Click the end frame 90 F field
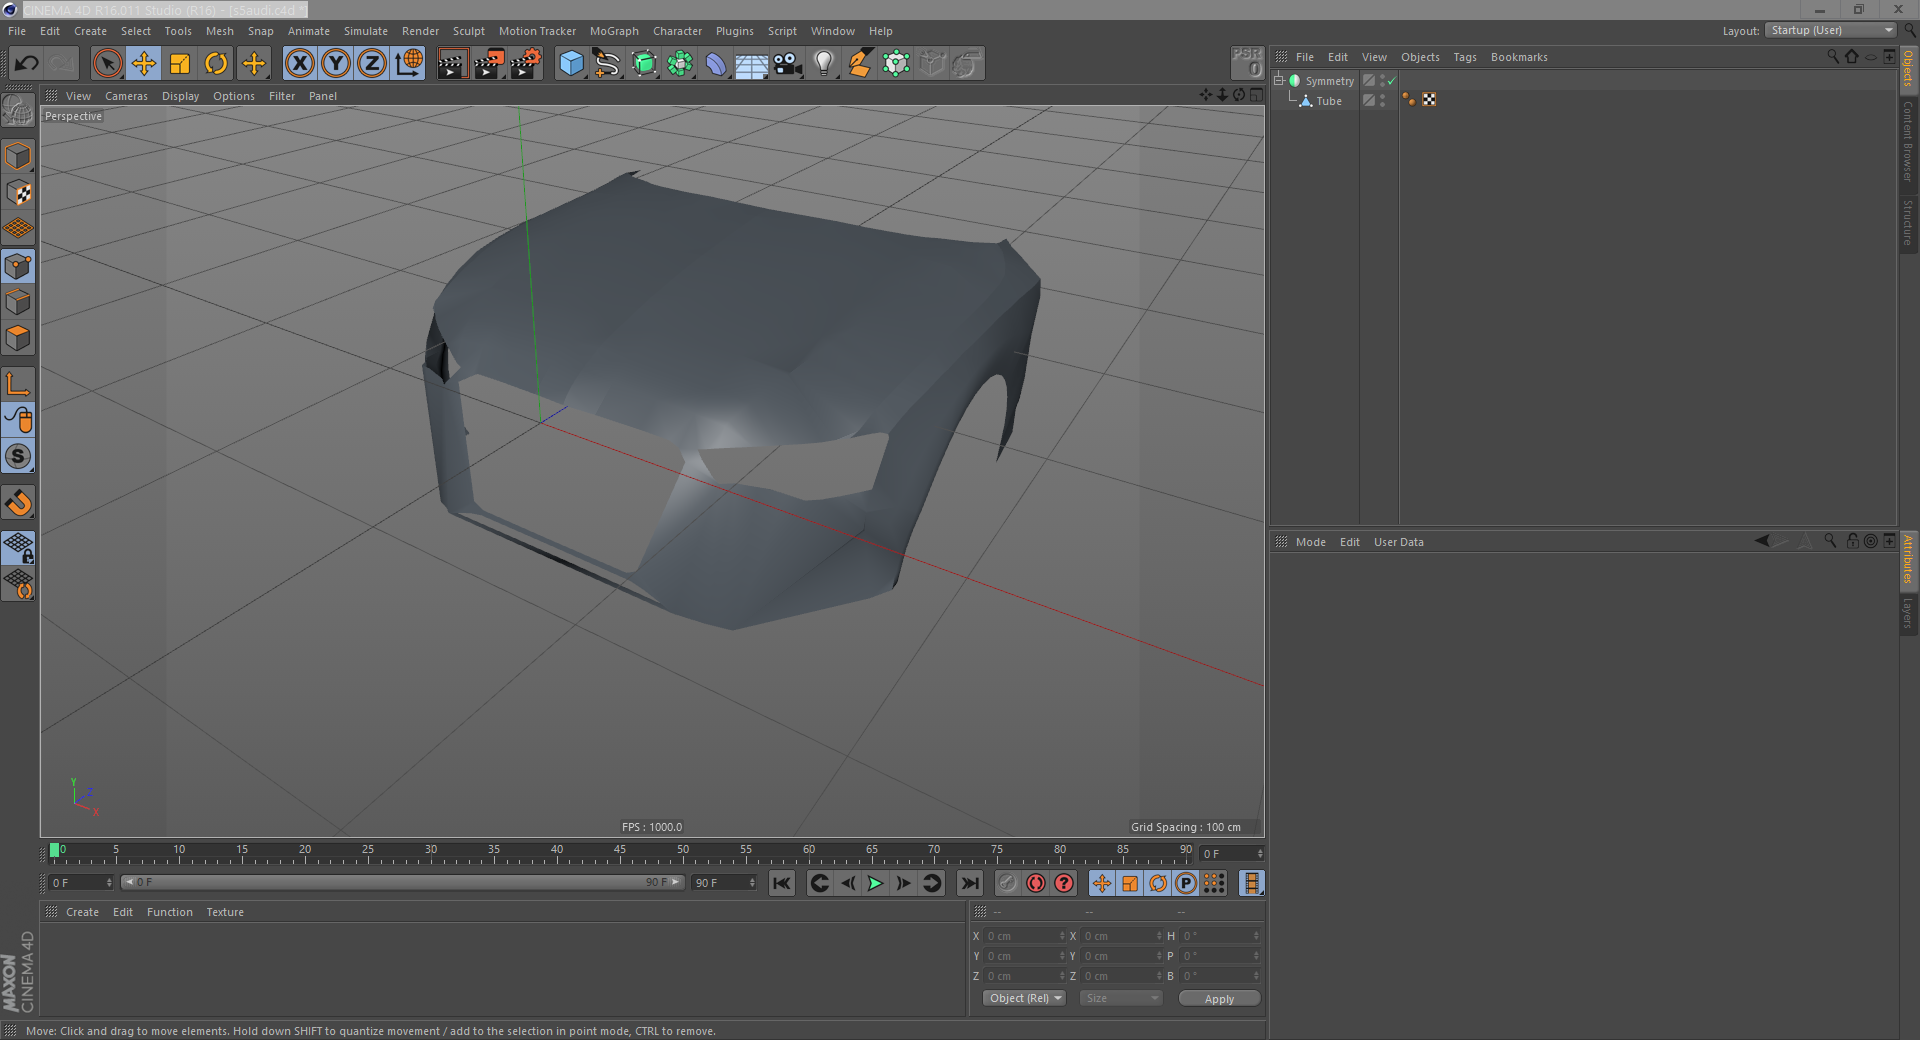 coord(724,882)
